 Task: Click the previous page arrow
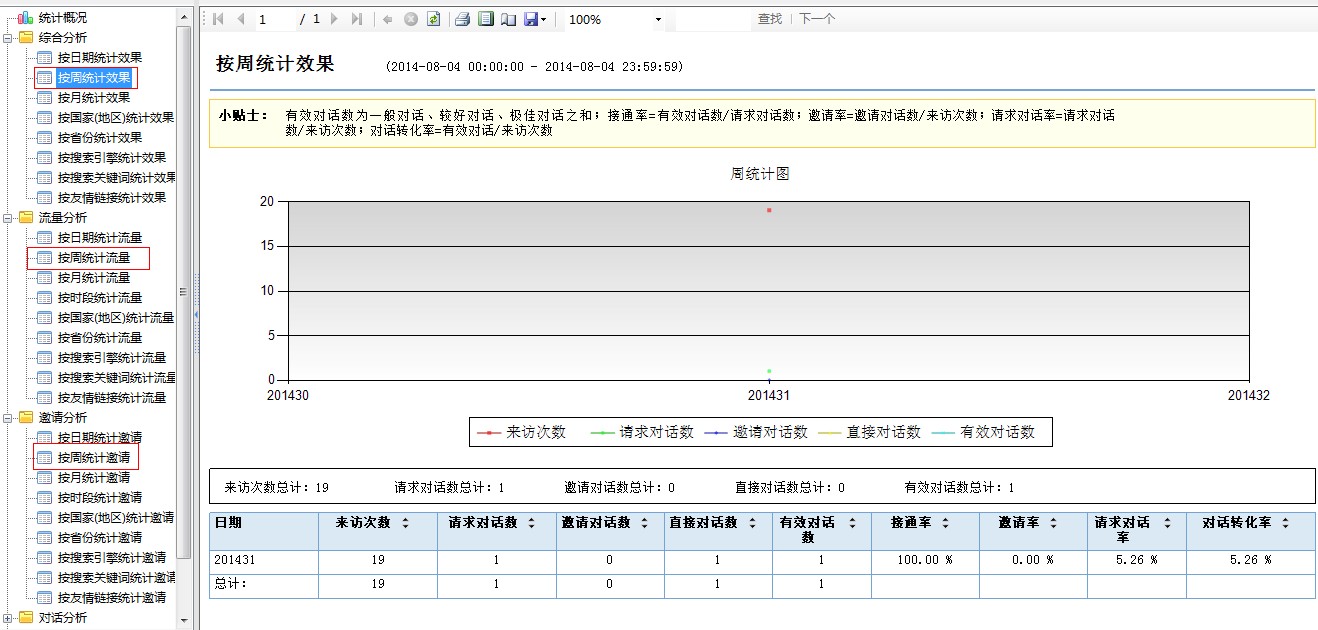click(241, 19)
